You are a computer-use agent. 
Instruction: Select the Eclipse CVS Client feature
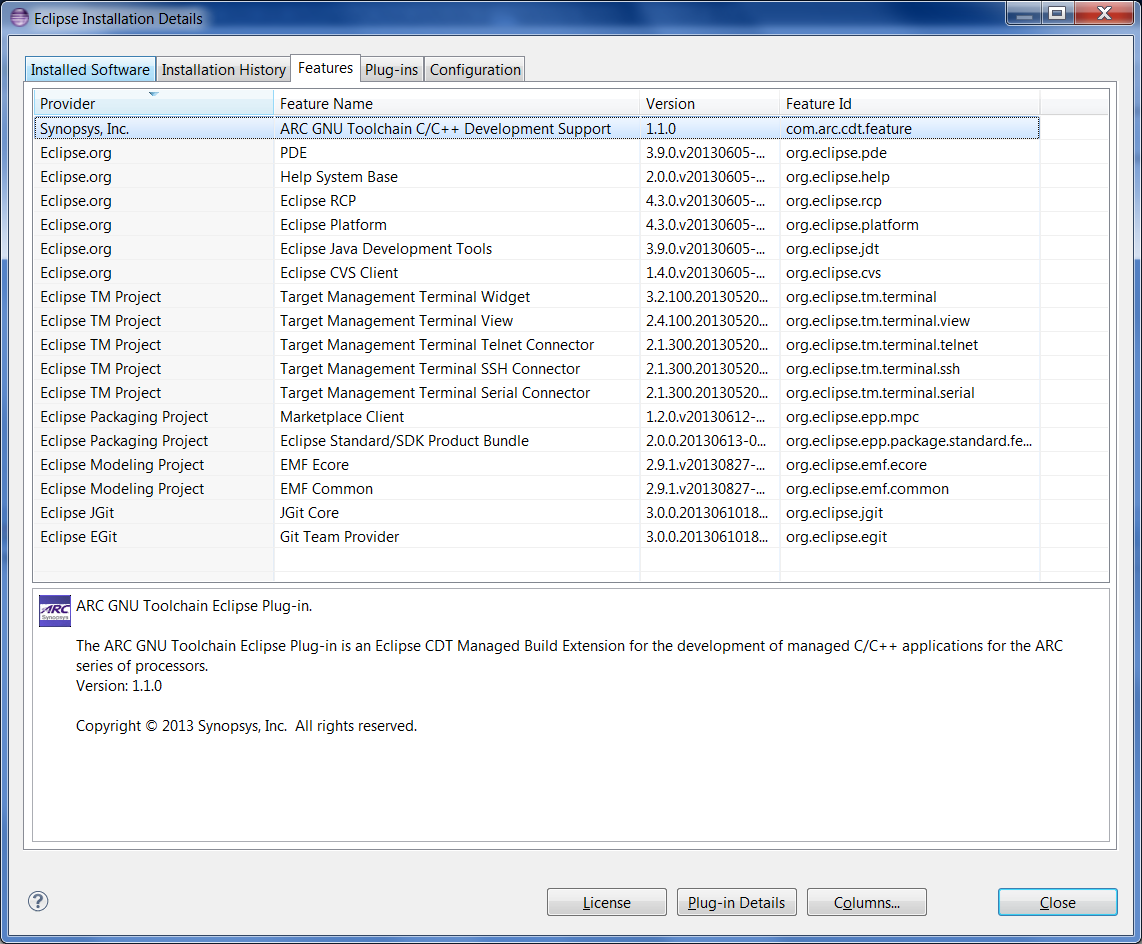[339, 273]
